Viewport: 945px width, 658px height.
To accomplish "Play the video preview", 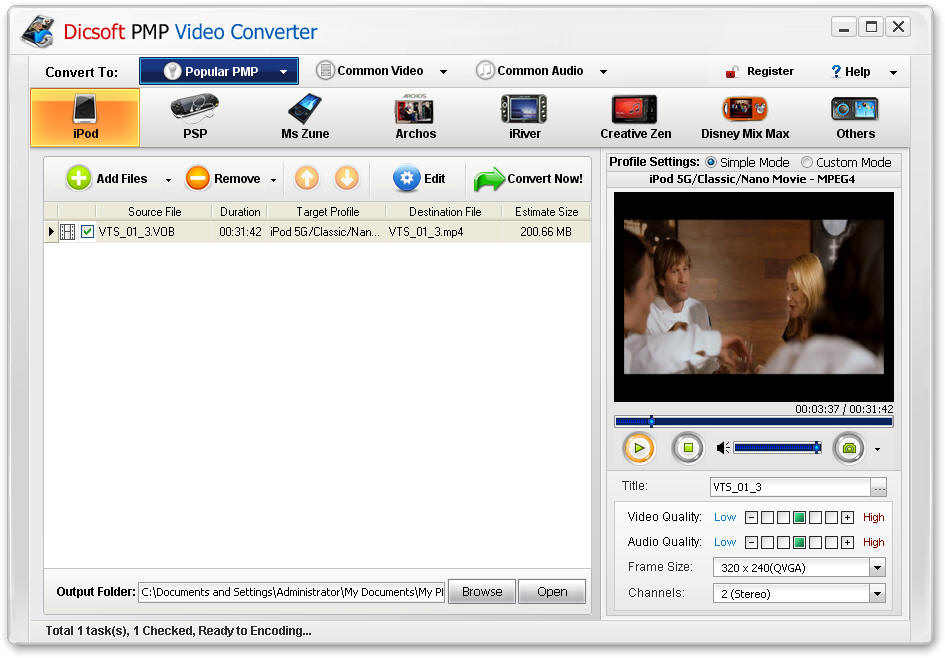I will 639,448.
